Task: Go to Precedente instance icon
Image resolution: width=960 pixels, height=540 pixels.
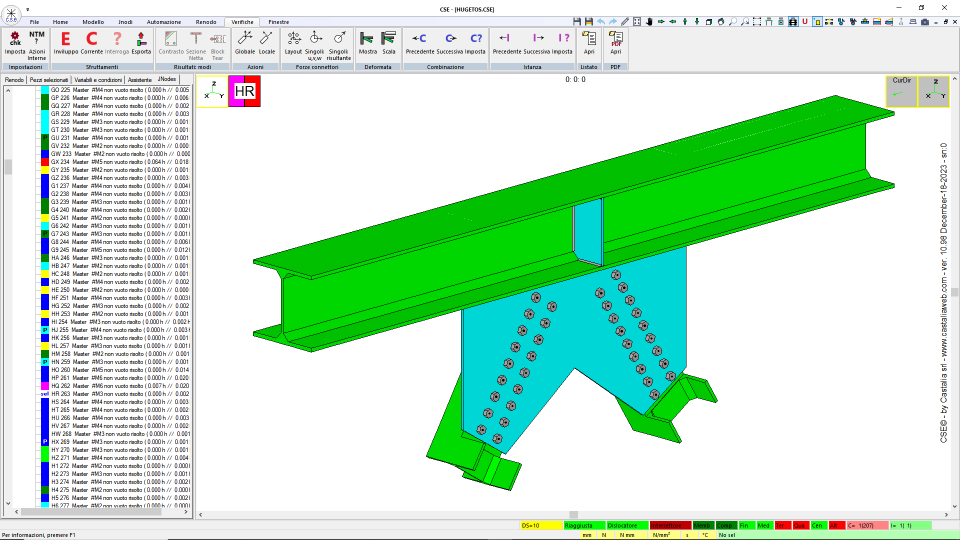Action: [506, 43]
